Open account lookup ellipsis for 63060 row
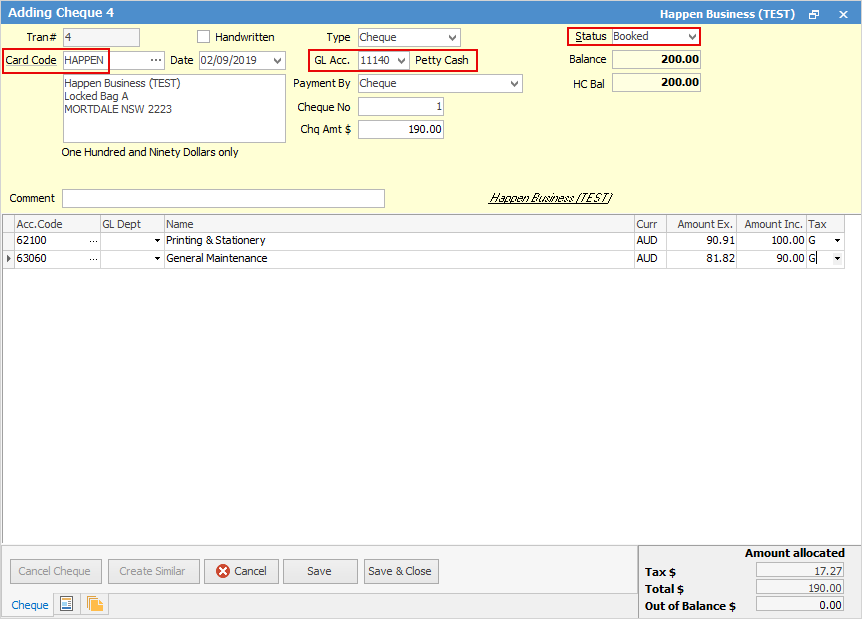 [93, 259]
